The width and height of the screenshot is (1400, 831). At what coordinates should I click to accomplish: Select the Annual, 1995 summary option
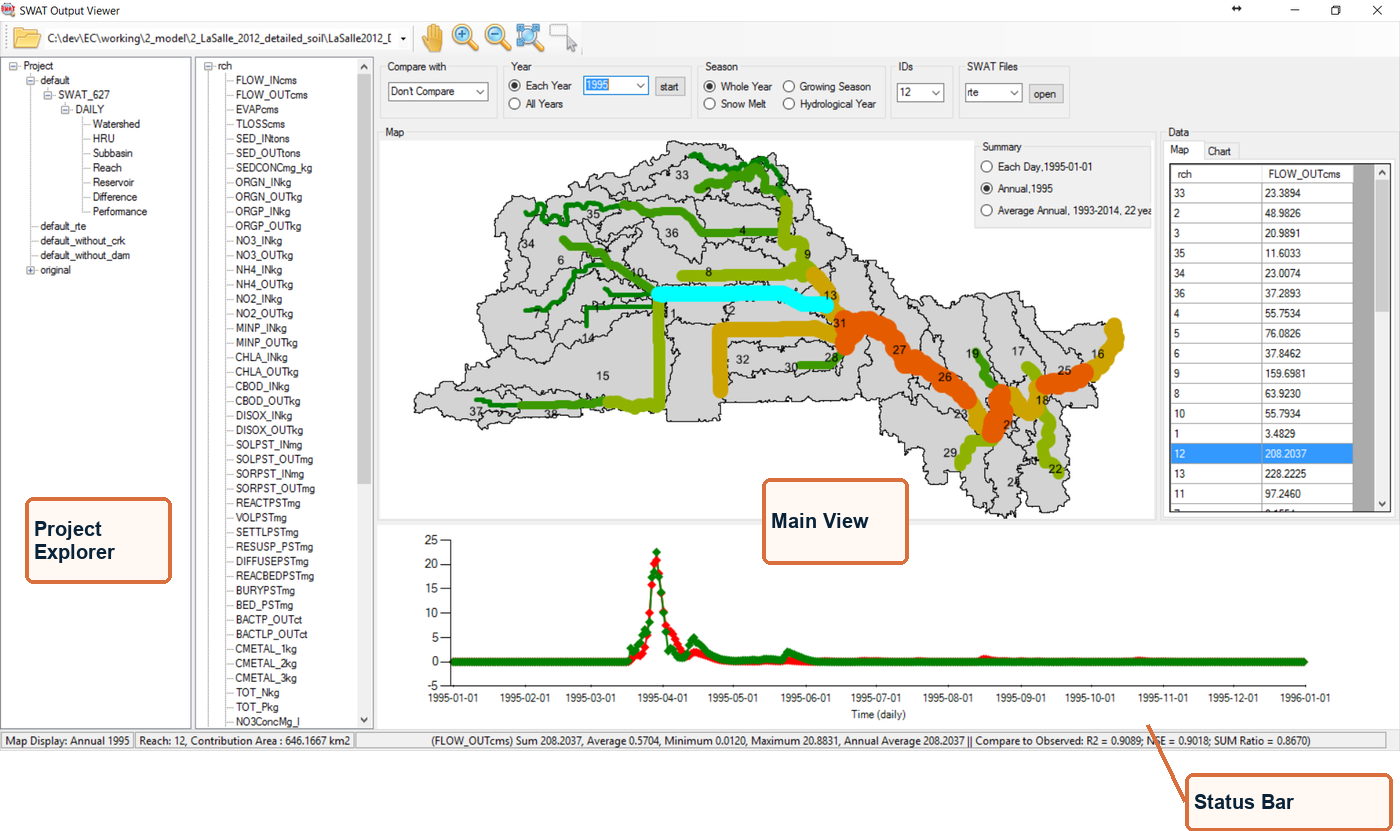988,188
